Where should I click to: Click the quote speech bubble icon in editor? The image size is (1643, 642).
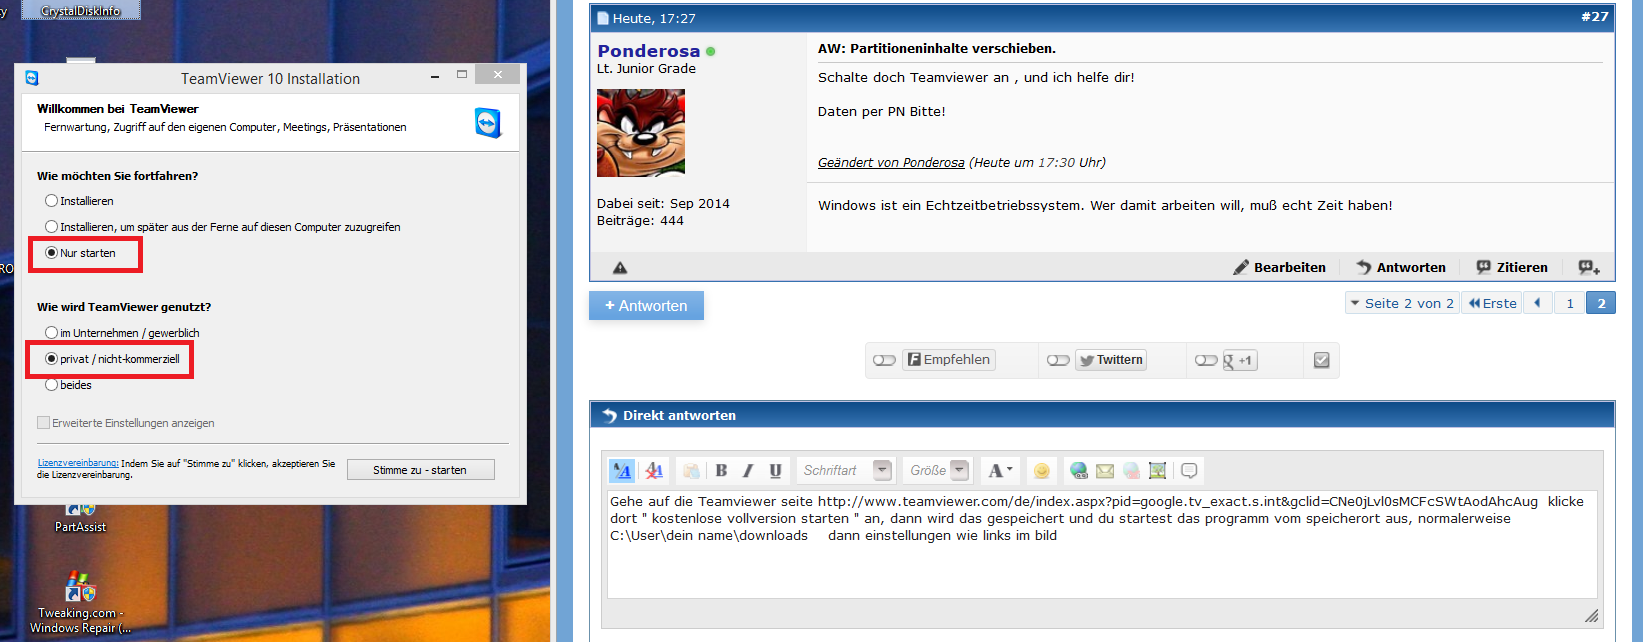(x=1189, y=470)
